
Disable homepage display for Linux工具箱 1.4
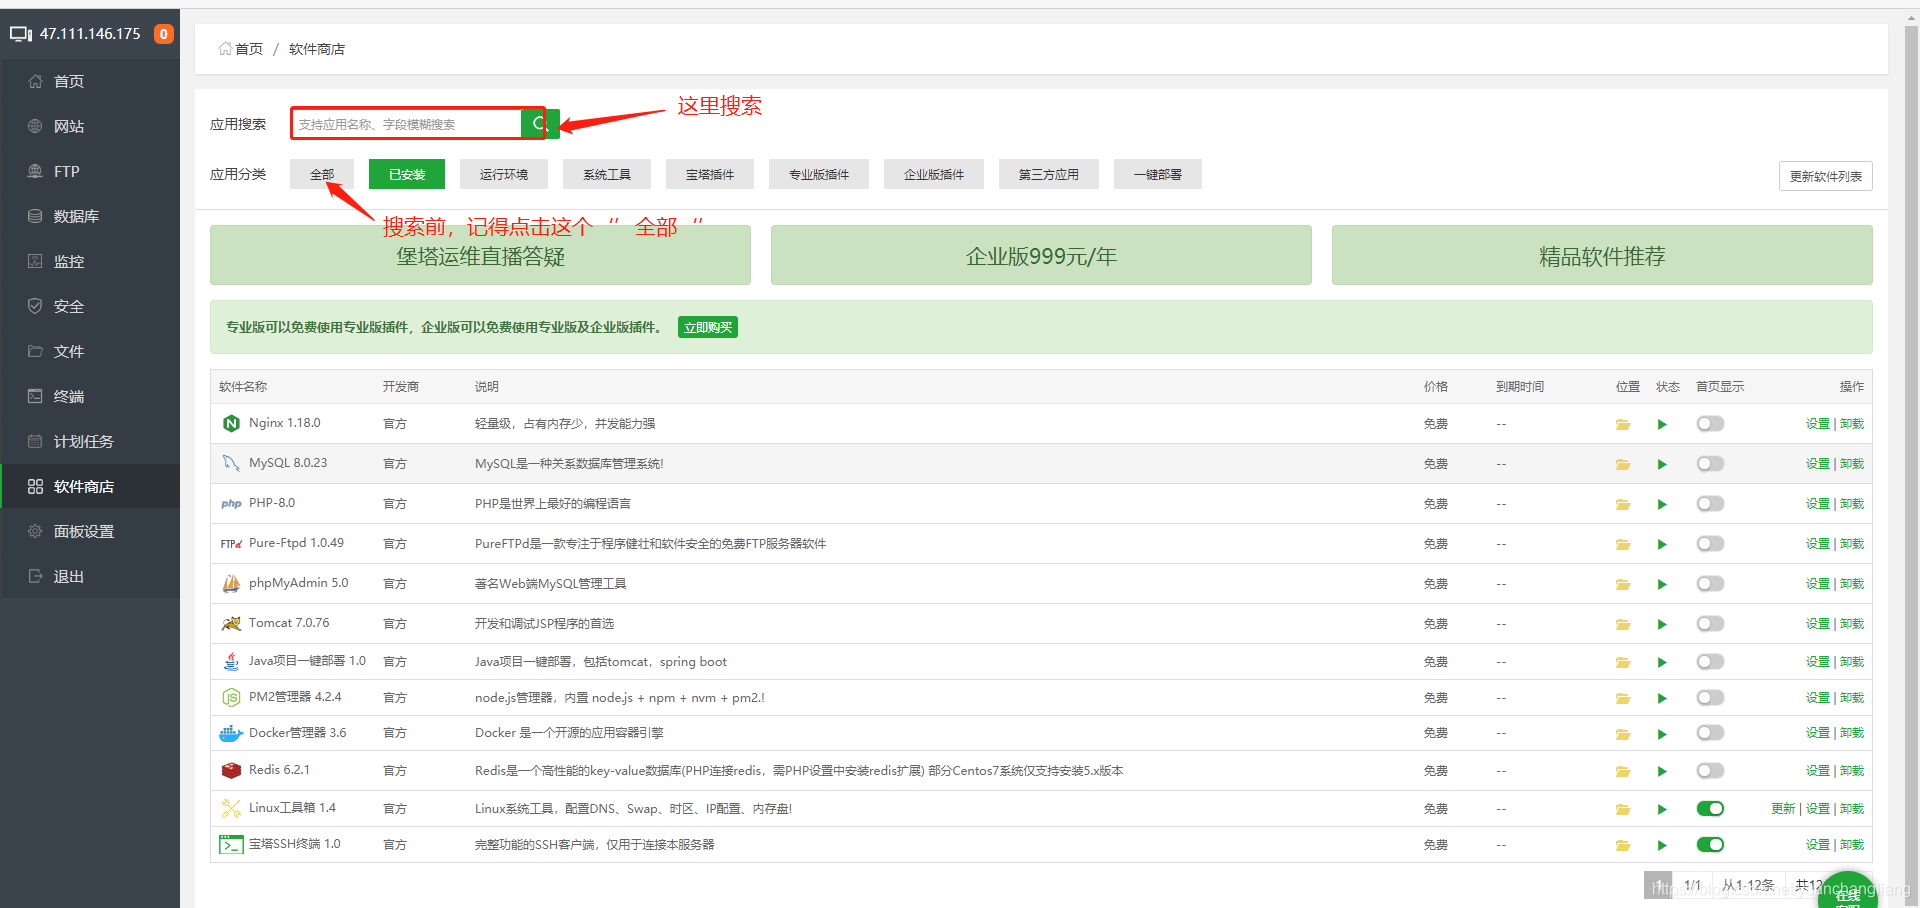[1710, 809]
